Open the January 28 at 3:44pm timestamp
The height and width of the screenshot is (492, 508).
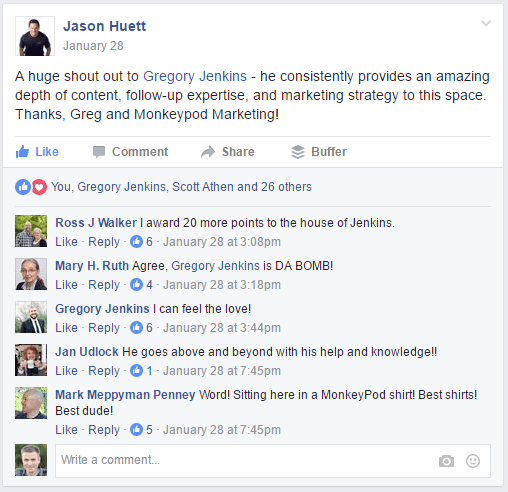222,328
